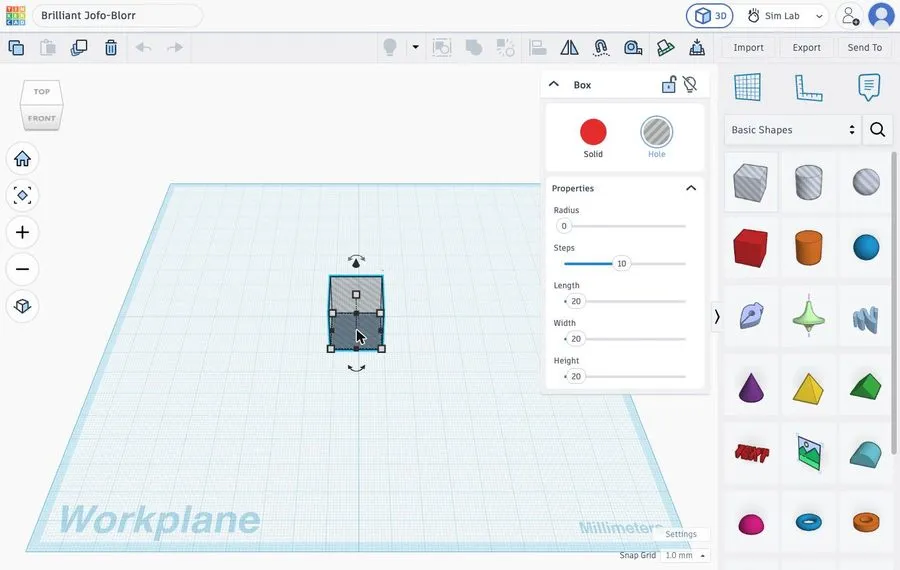900x570 pixels.
Task: Invite collaborators with add person icon
Action: pos(849,16)
